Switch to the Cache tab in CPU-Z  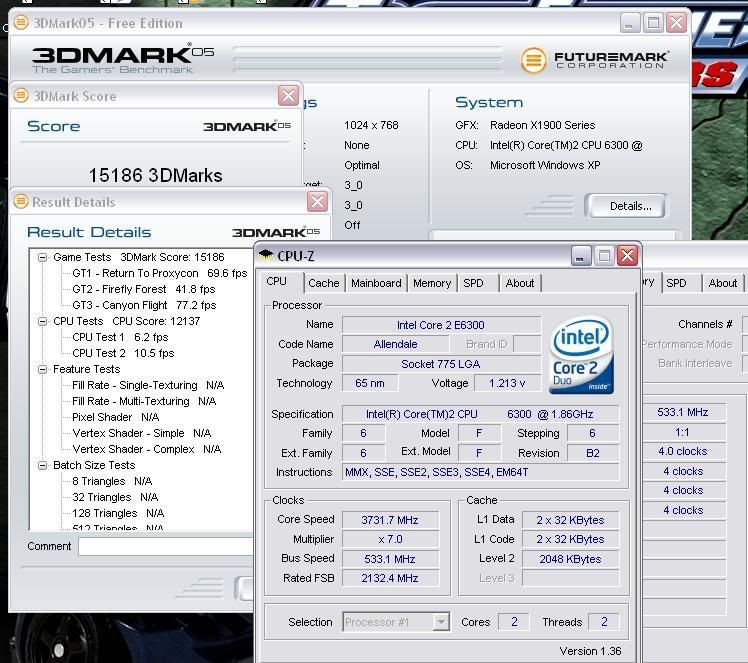pyautogui.click(x=323, y=283)
